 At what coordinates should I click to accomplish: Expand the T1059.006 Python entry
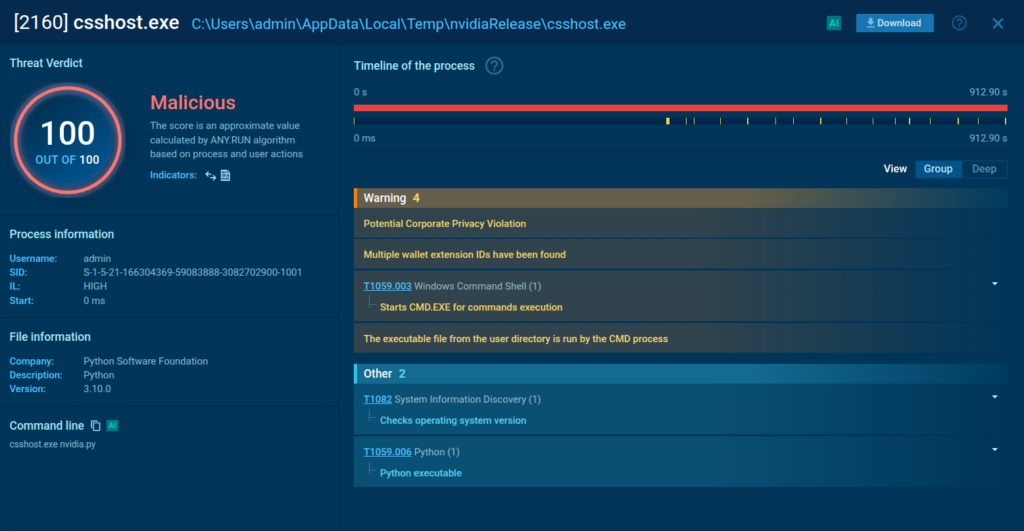[x=994, y=451]
